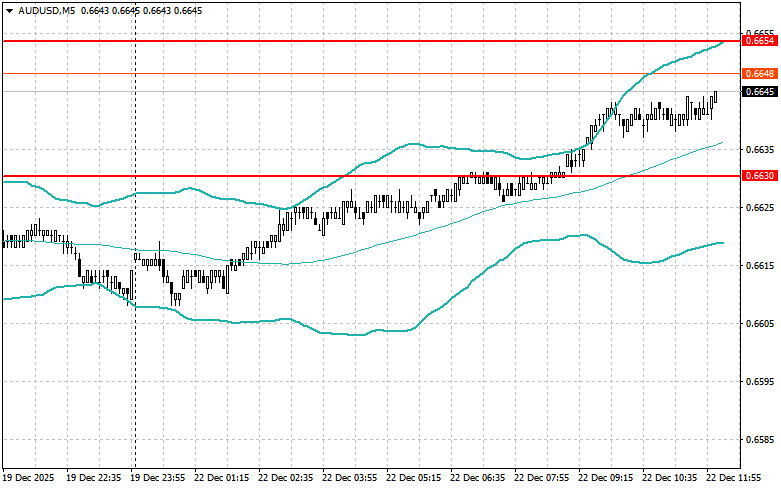Viewport: 781px width, 489px height.
Task: Click the 22 Dec 02:35 time label
Action: pos(285,478)
